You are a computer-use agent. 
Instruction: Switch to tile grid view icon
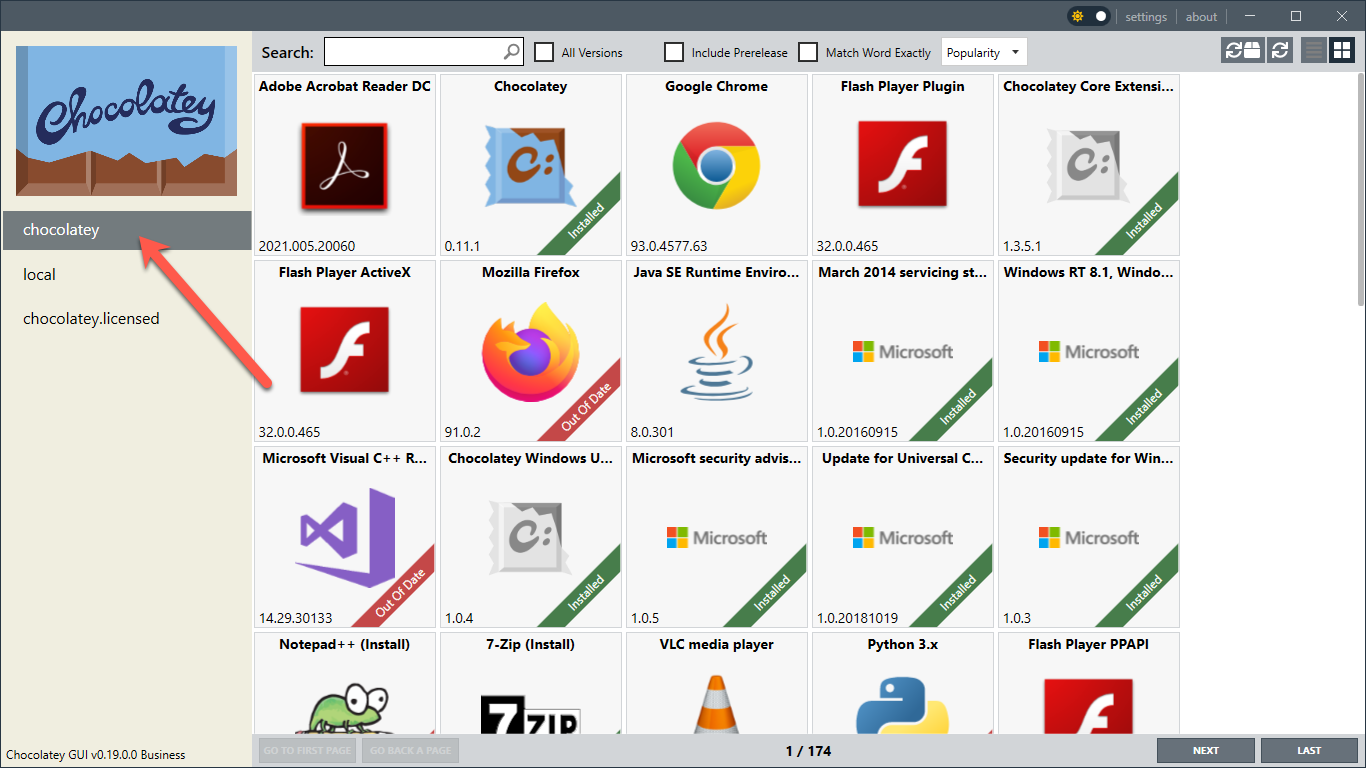click(1341, 50)
